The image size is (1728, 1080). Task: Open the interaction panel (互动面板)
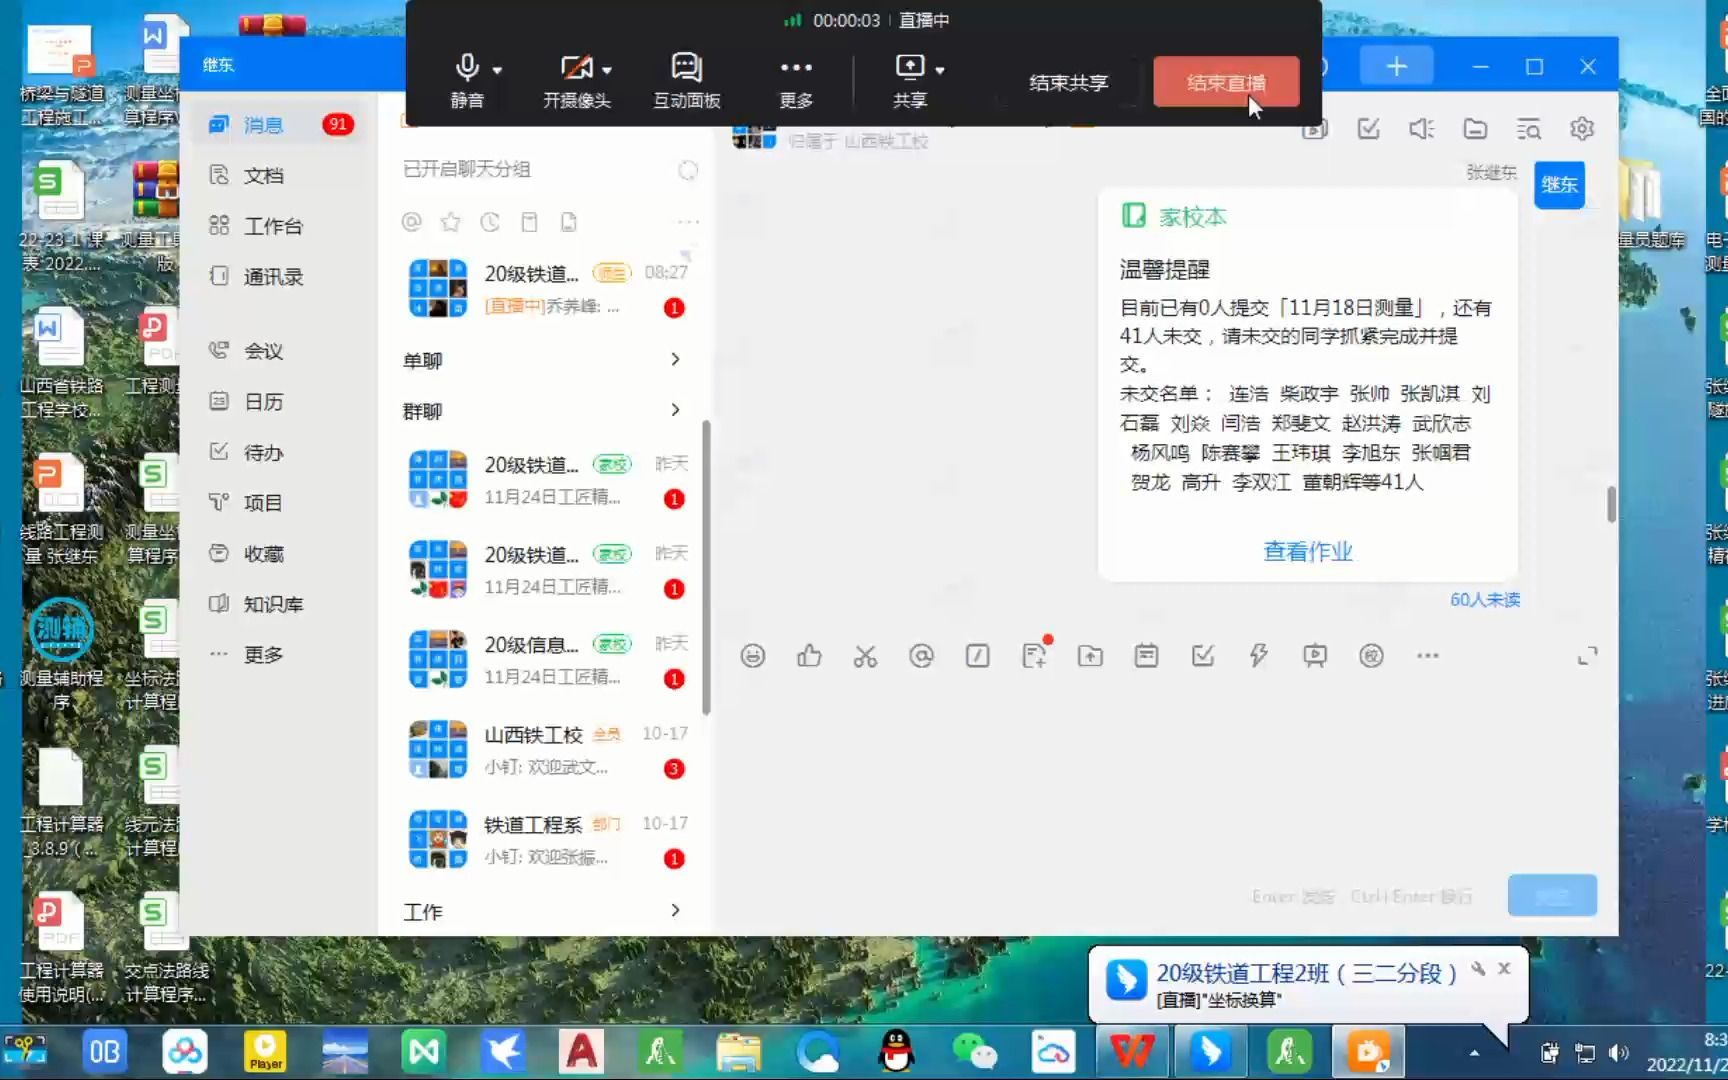686,79
